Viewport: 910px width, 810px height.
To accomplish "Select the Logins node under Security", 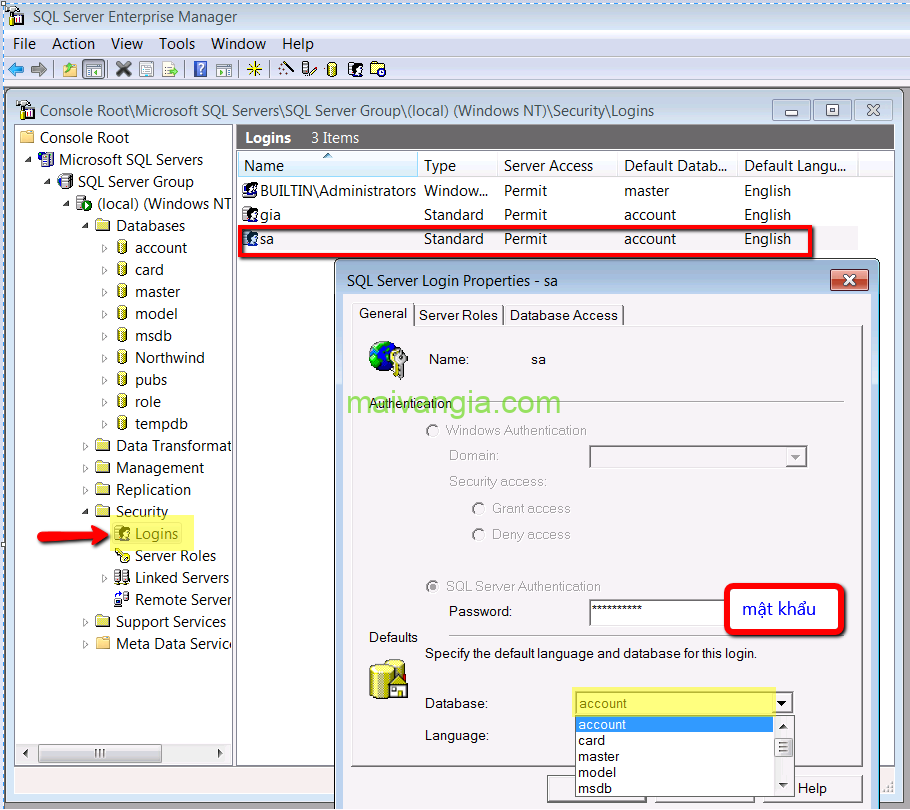I will pos(156,534).
